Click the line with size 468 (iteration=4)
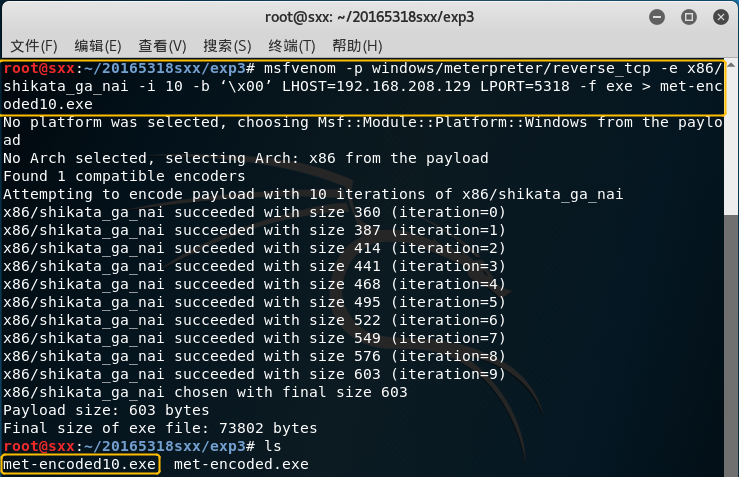This screenshot has width=739, height=477. pos(255,284)
